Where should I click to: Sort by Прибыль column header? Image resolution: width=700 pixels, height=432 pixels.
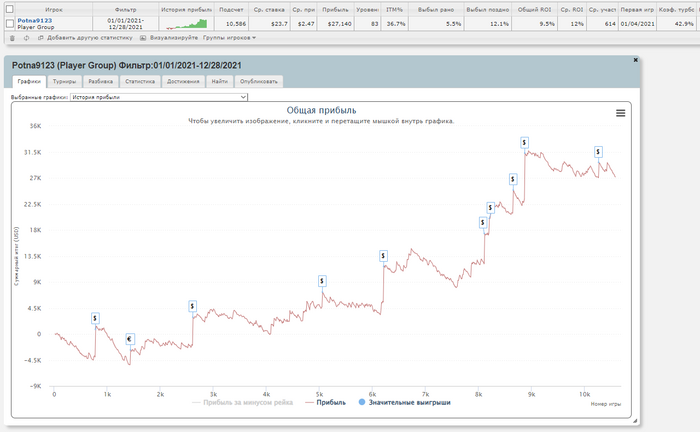[x=335, y=9]
